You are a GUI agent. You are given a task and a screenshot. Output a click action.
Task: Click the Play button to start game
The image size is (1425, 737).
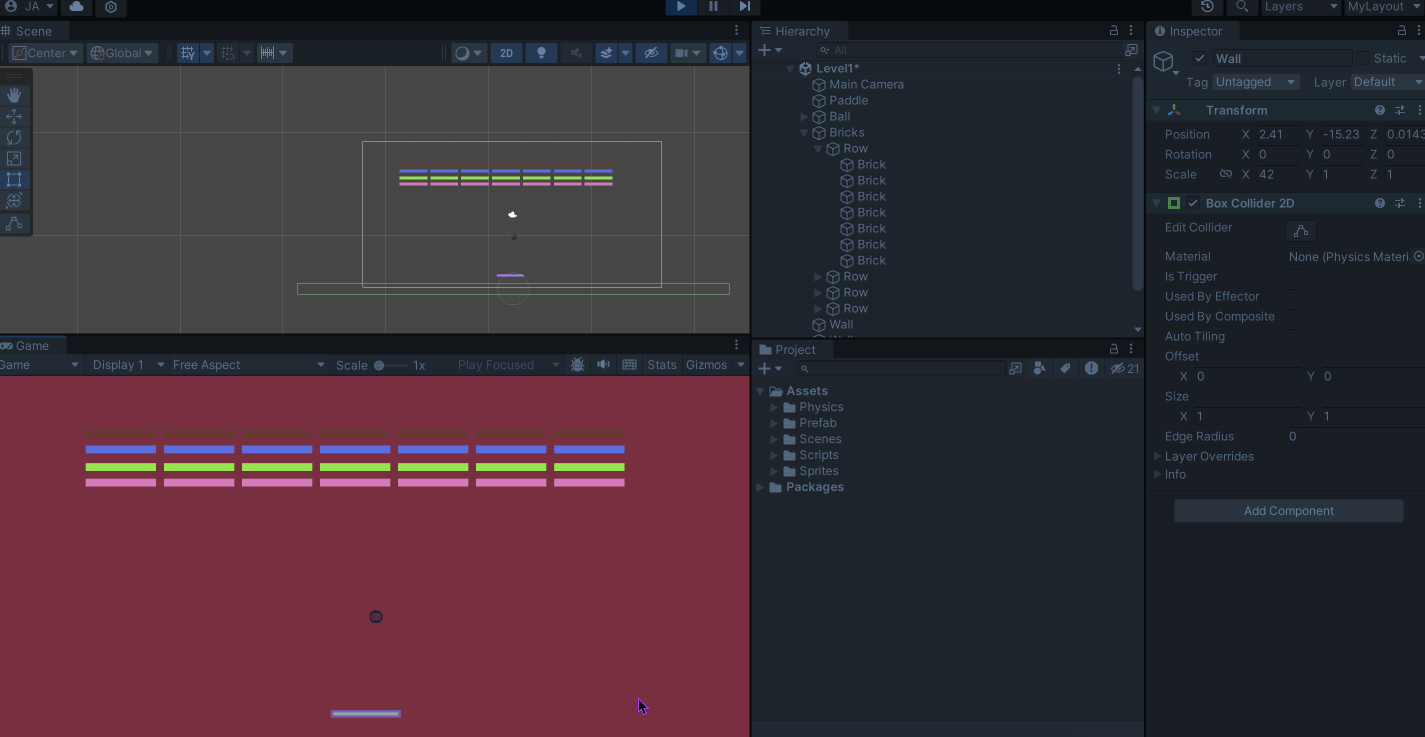pos(681,7)
